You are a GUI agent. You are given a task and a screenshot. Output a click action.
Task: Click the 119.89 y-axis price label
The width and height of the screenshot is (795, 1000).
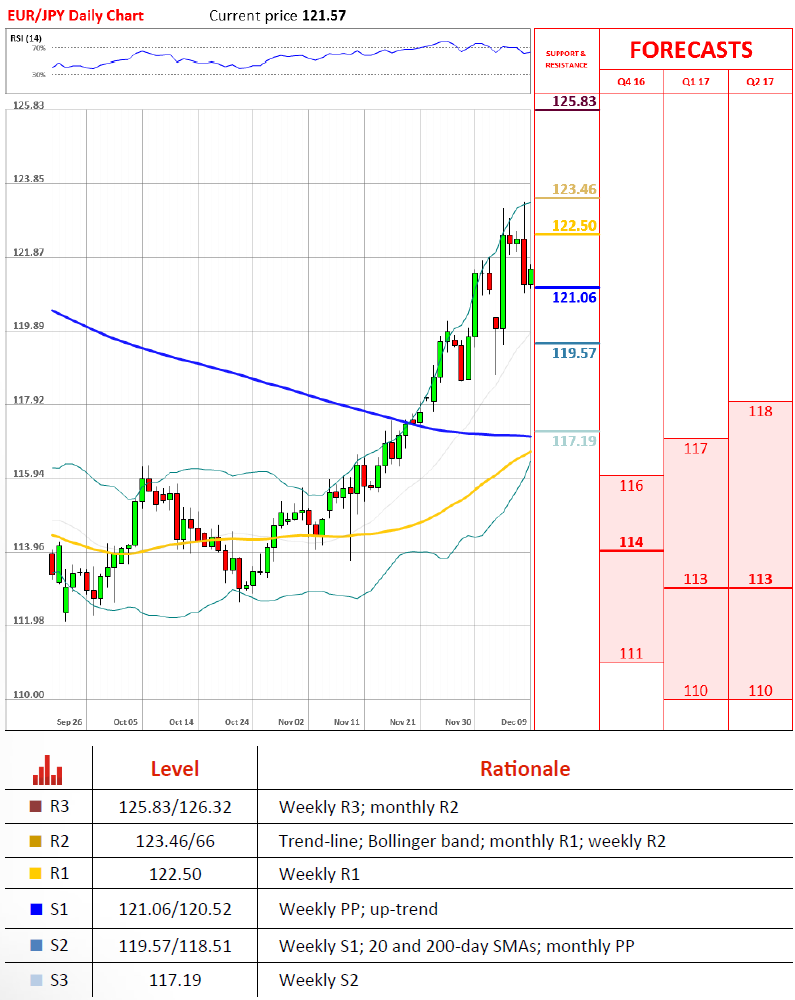tap(29, 326)
